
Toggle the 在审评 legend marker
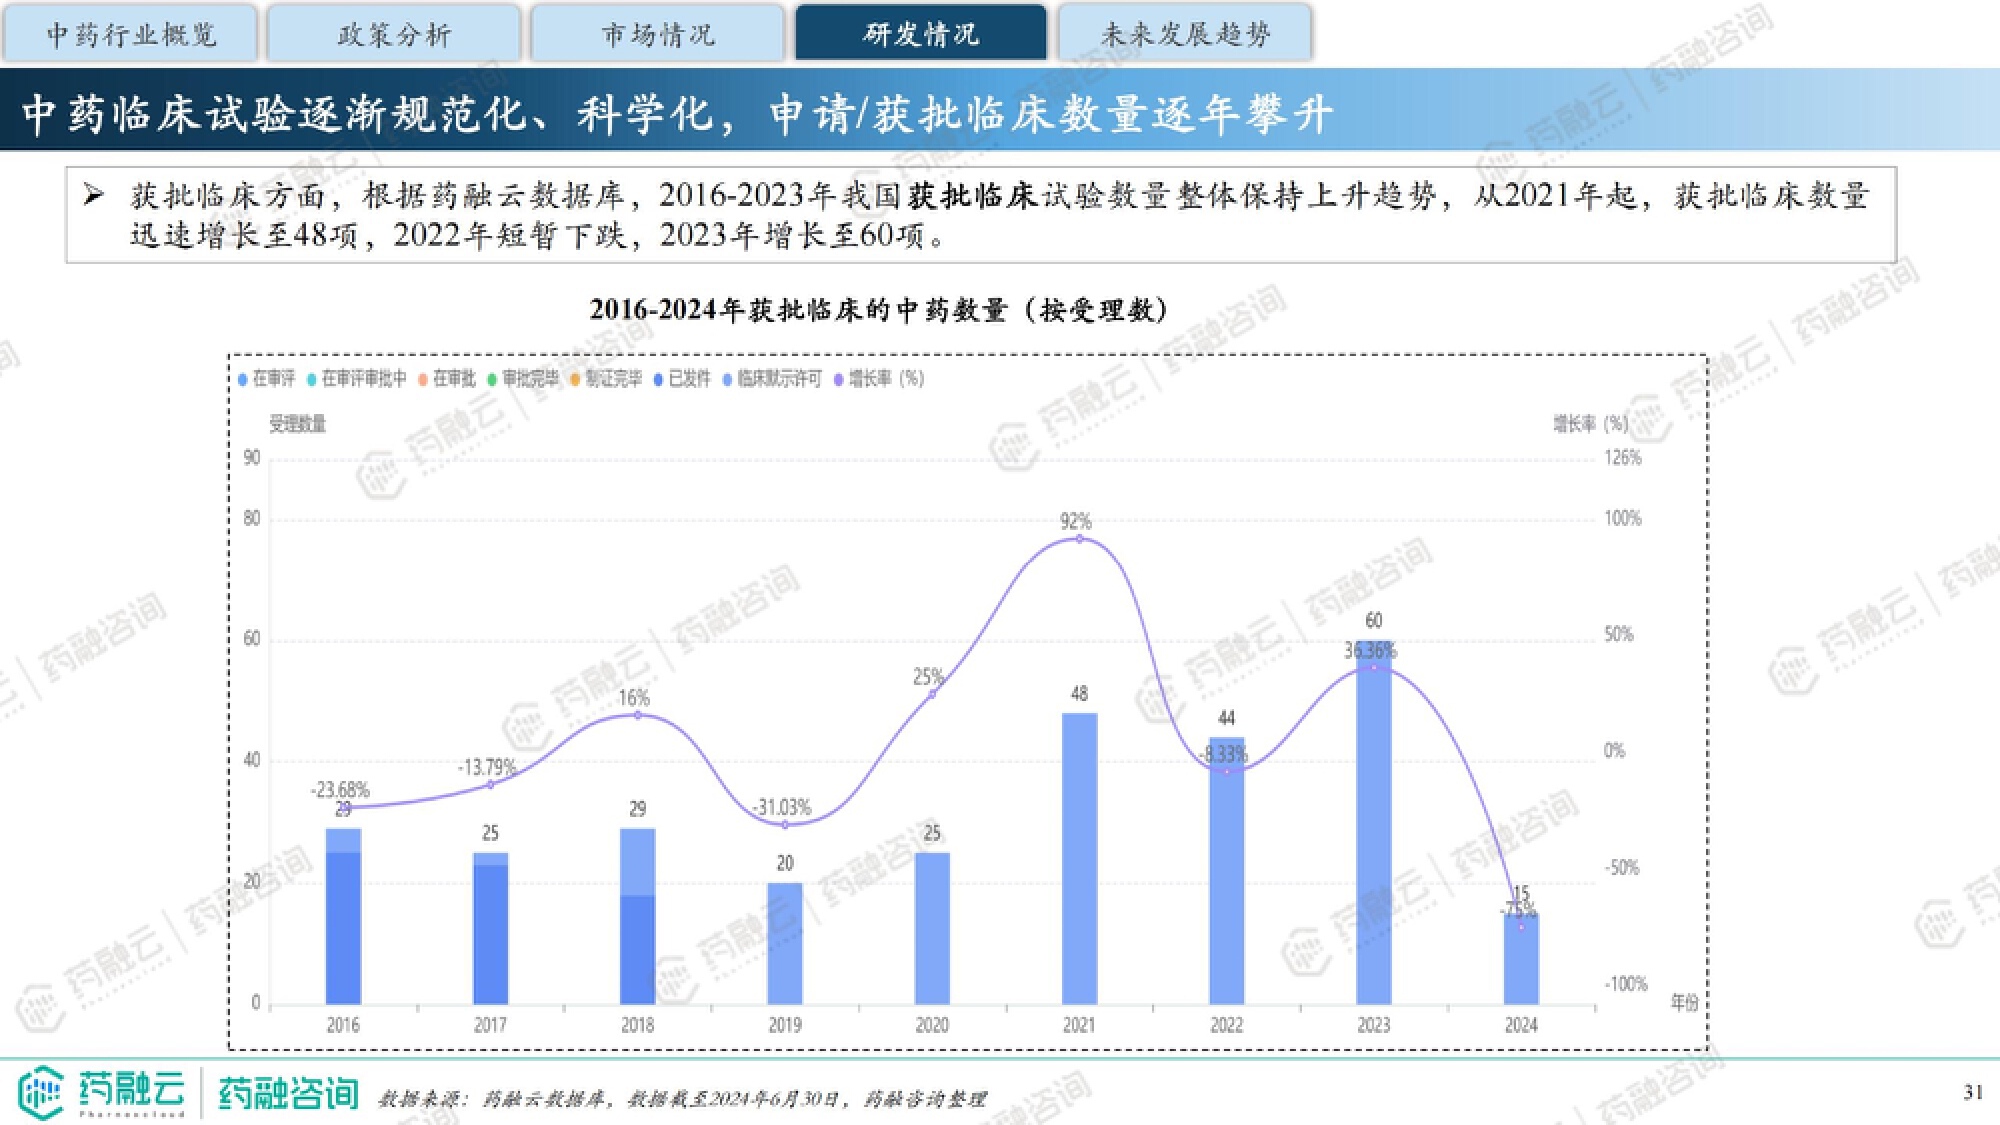(x=243, y=379)
